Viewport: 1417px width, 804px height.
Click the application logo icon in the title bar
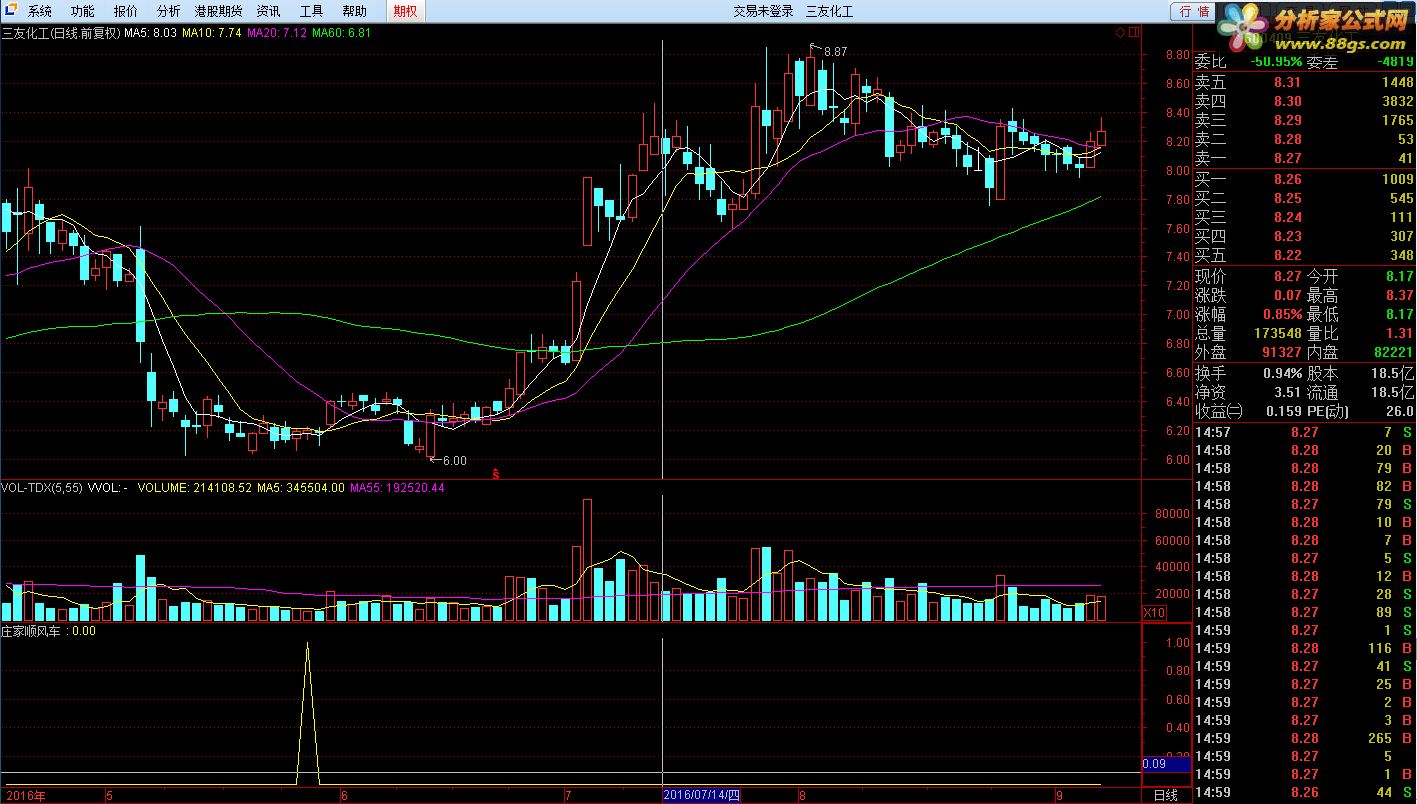click(x=9, y=11)
